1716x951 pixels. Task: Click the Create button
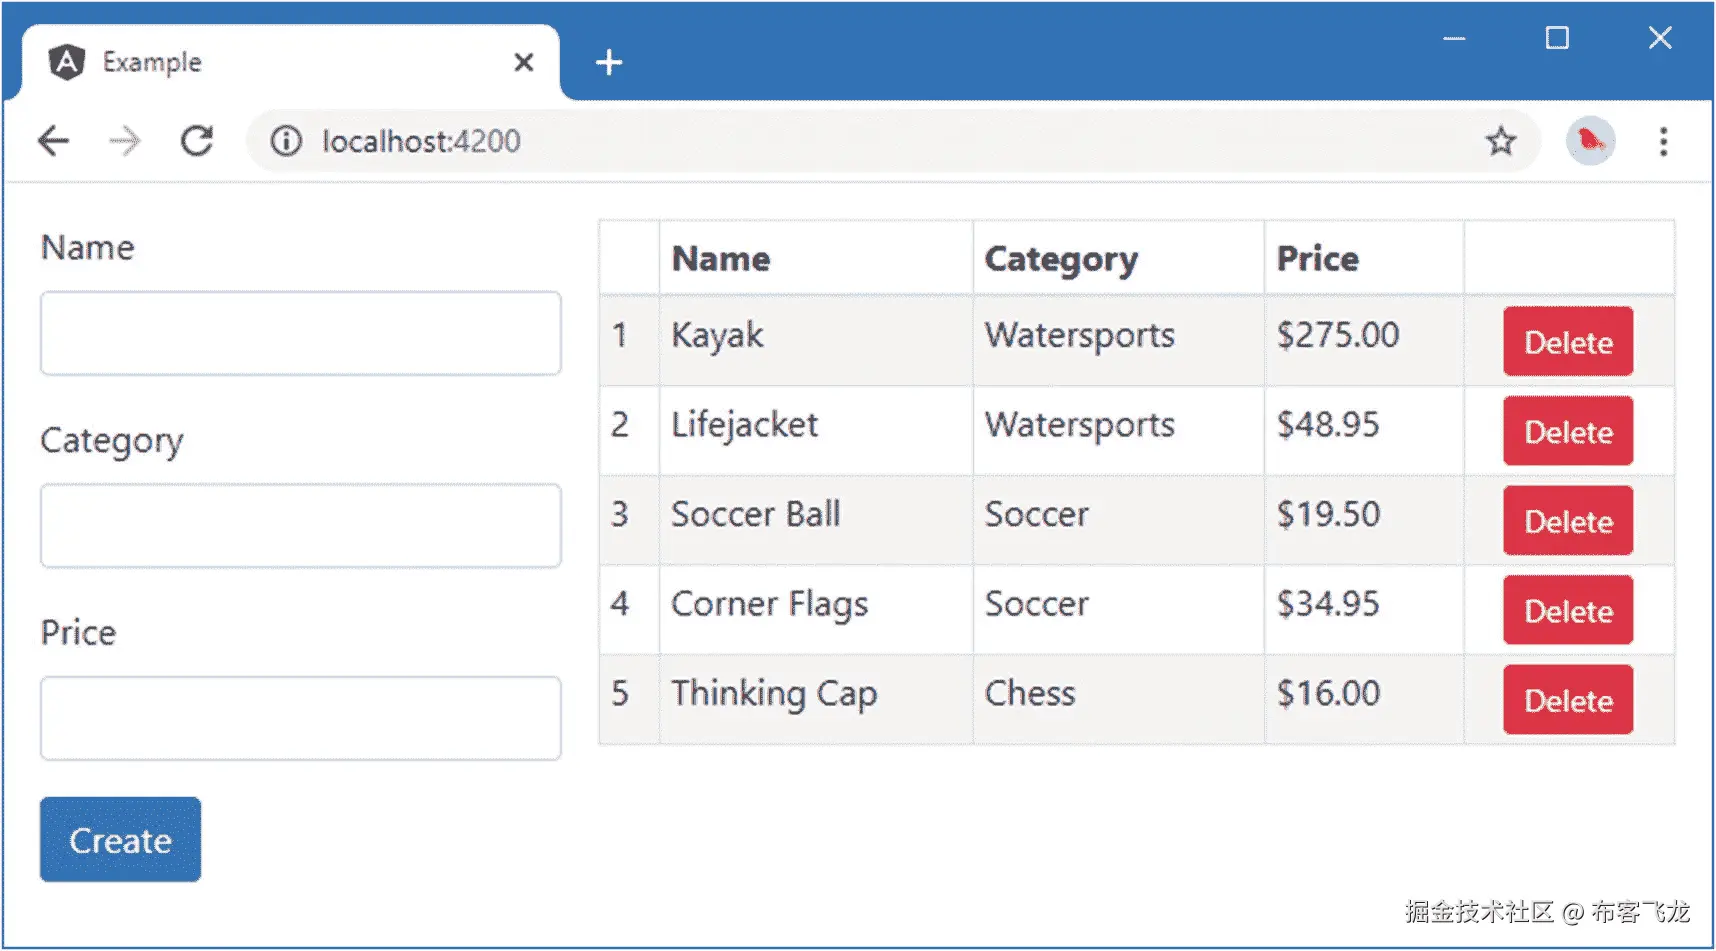(x=120, y=840)
